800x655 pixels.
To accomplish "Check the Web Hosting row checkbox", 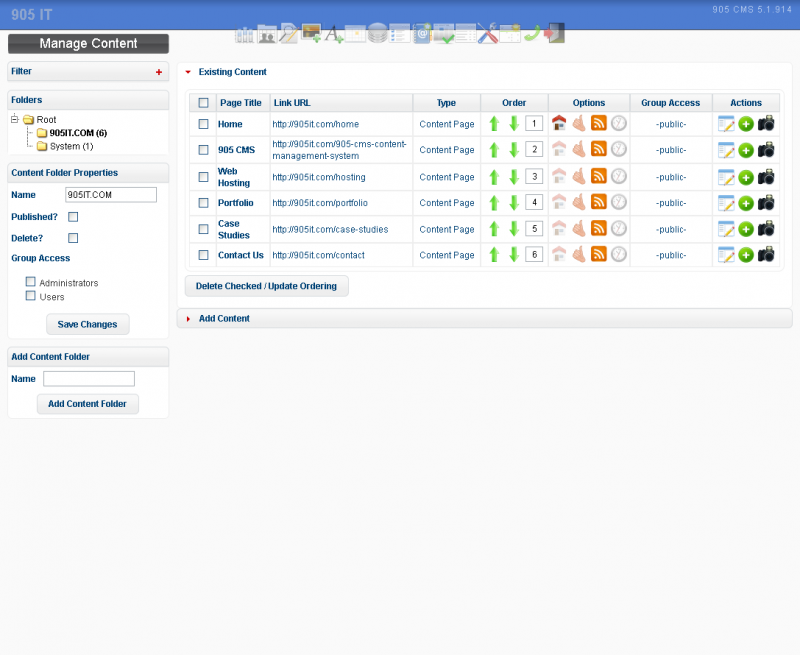I will coord(204,177).
